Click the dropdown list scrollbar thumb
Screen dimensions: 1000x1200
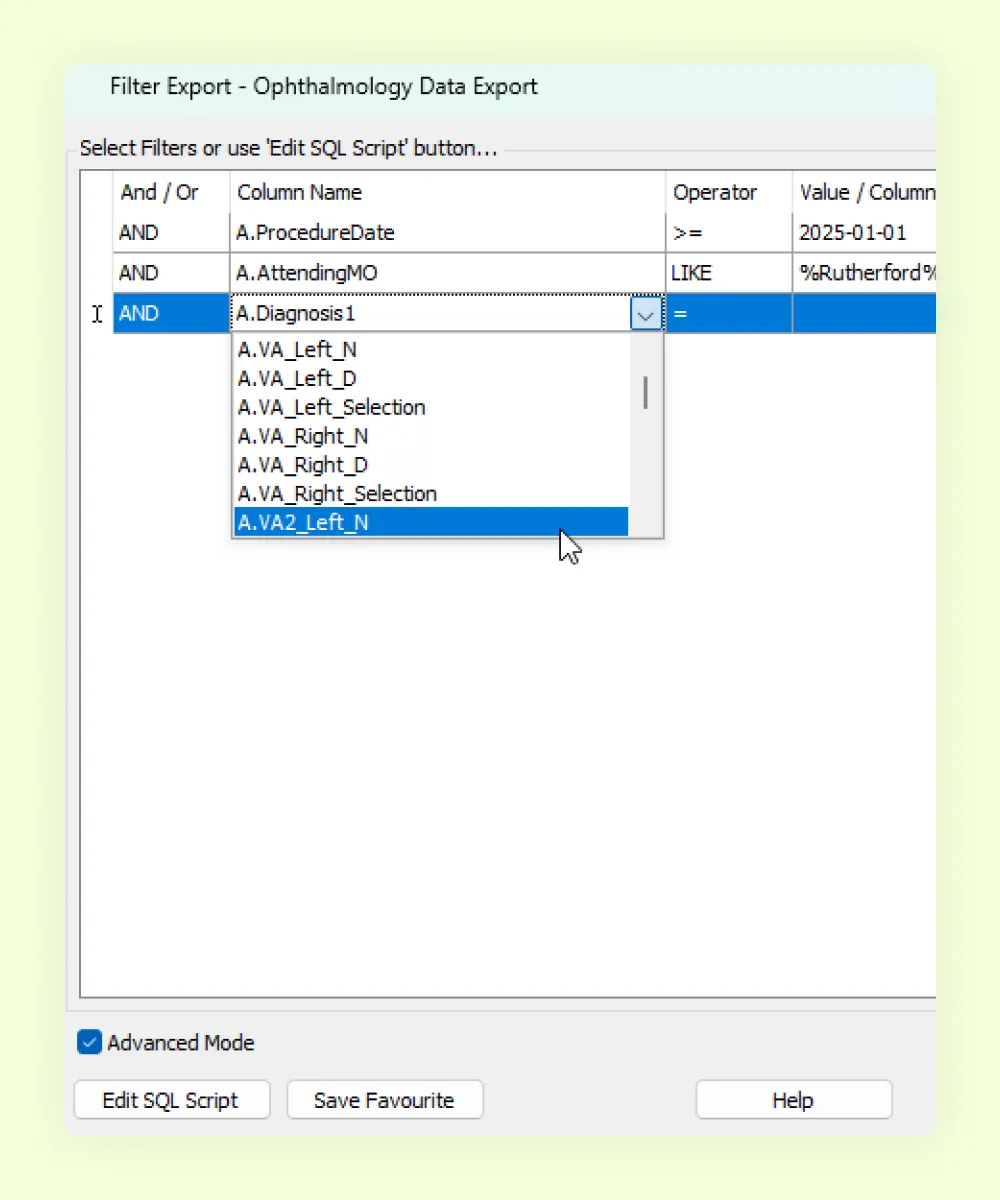646,392
